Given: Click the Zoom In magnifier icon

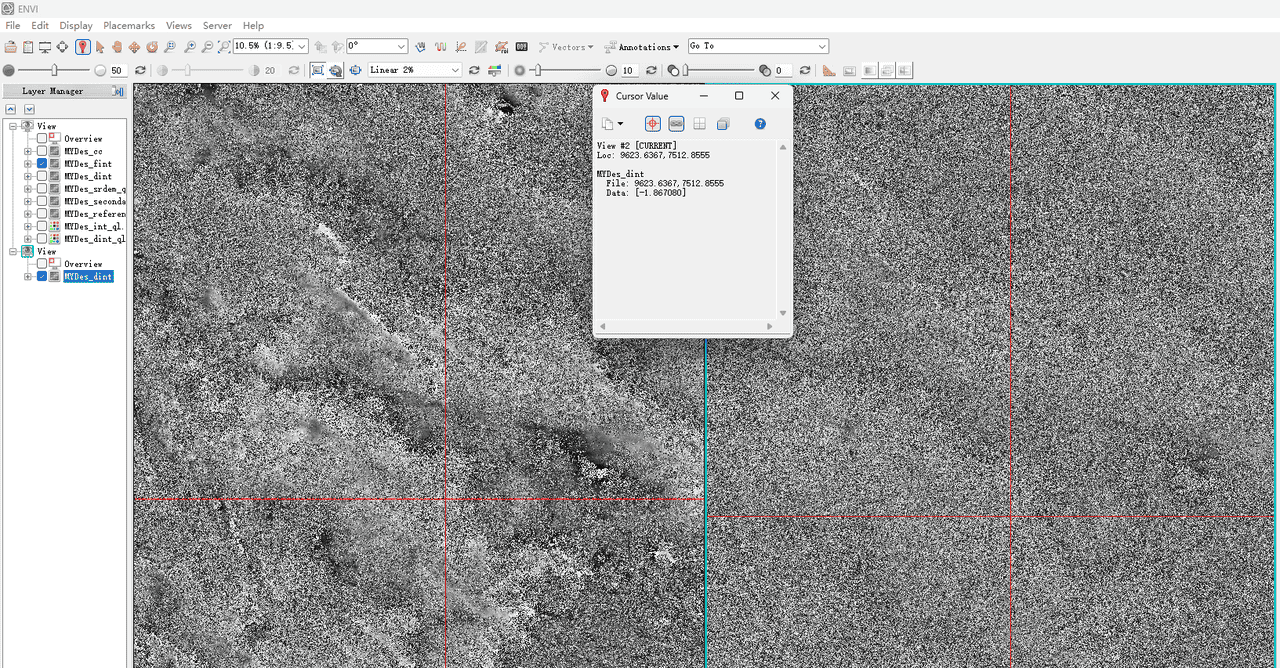Looking at the screenshot, I should (x=188, y=47).
